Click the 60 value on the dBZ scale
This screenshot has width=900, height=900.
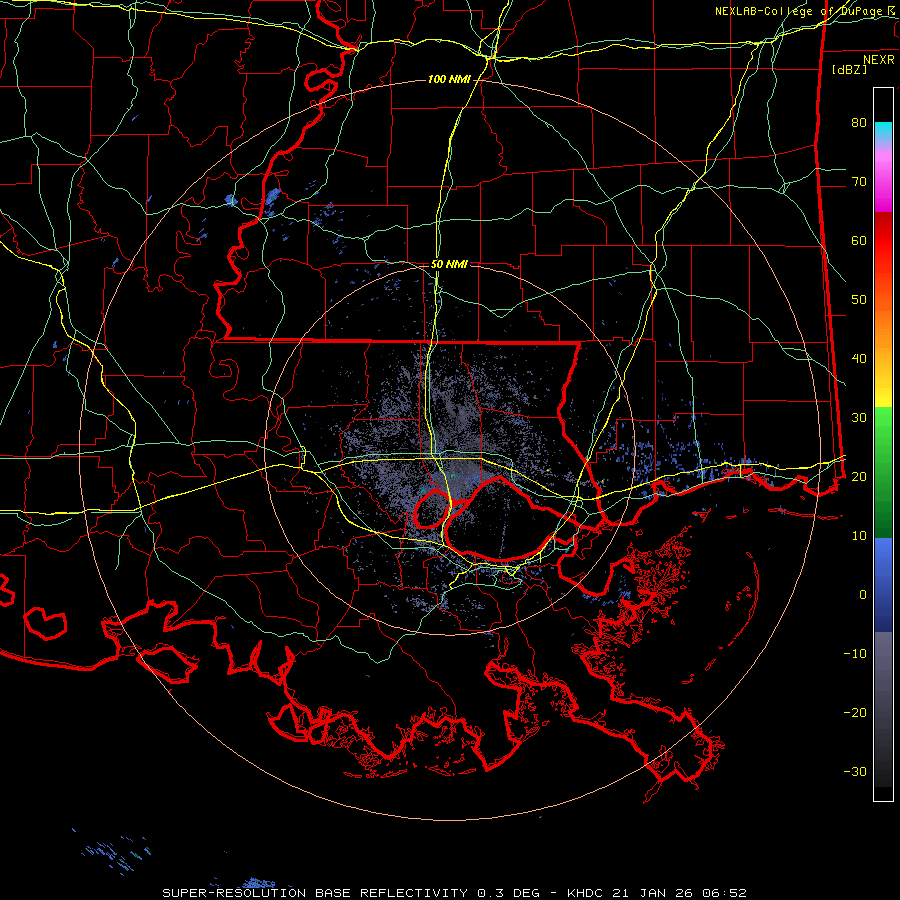click(859, 240)
